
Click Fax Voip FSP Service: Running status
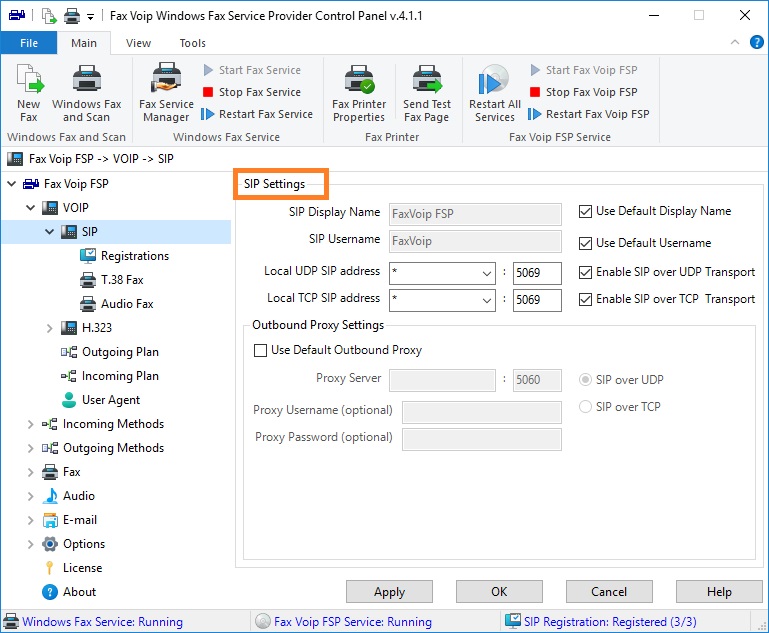[353, 622]
